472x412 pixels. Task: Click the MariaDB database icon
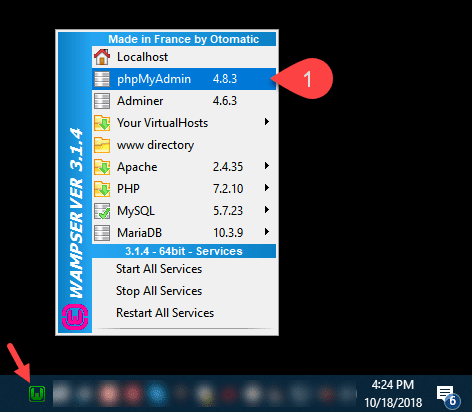point(102,233)
